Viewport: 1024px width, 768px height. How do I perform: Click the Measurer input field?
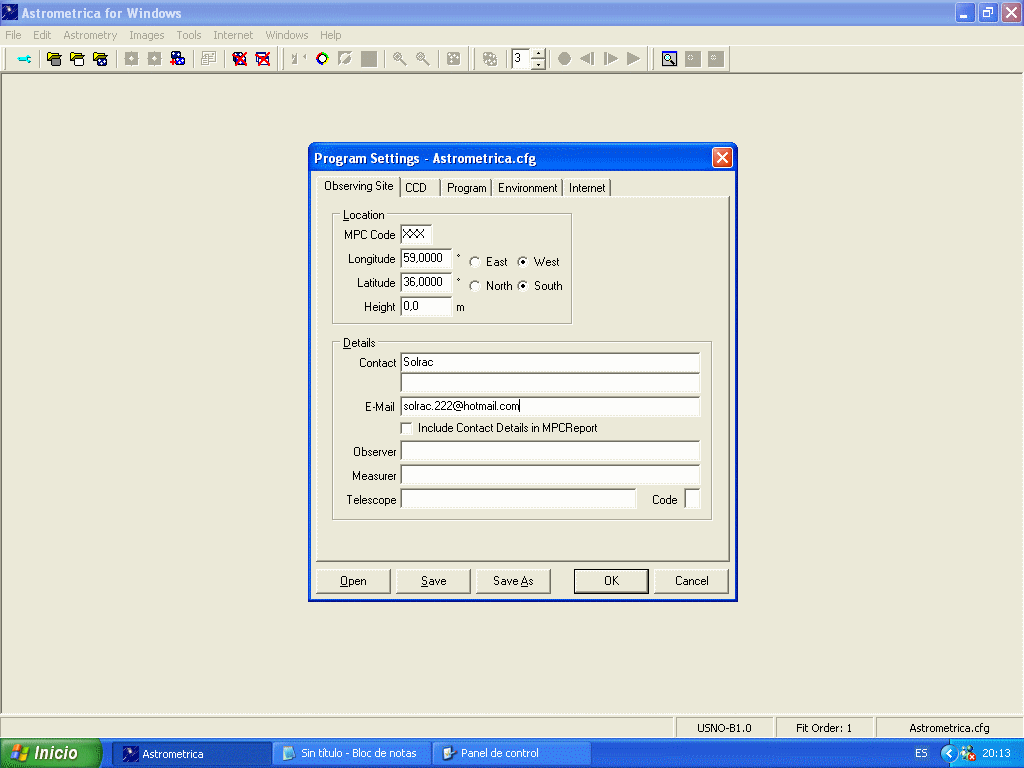coord(550,475)
